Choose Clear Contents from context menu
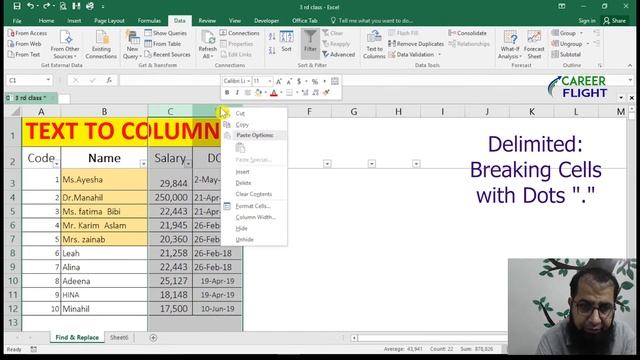Viewport: 640px width, 360px height. 253,194
